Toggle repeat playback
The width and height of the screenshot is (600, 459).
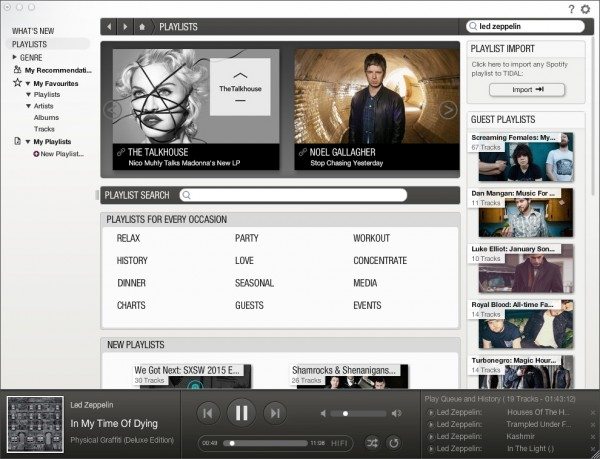[x=393, y=443]
